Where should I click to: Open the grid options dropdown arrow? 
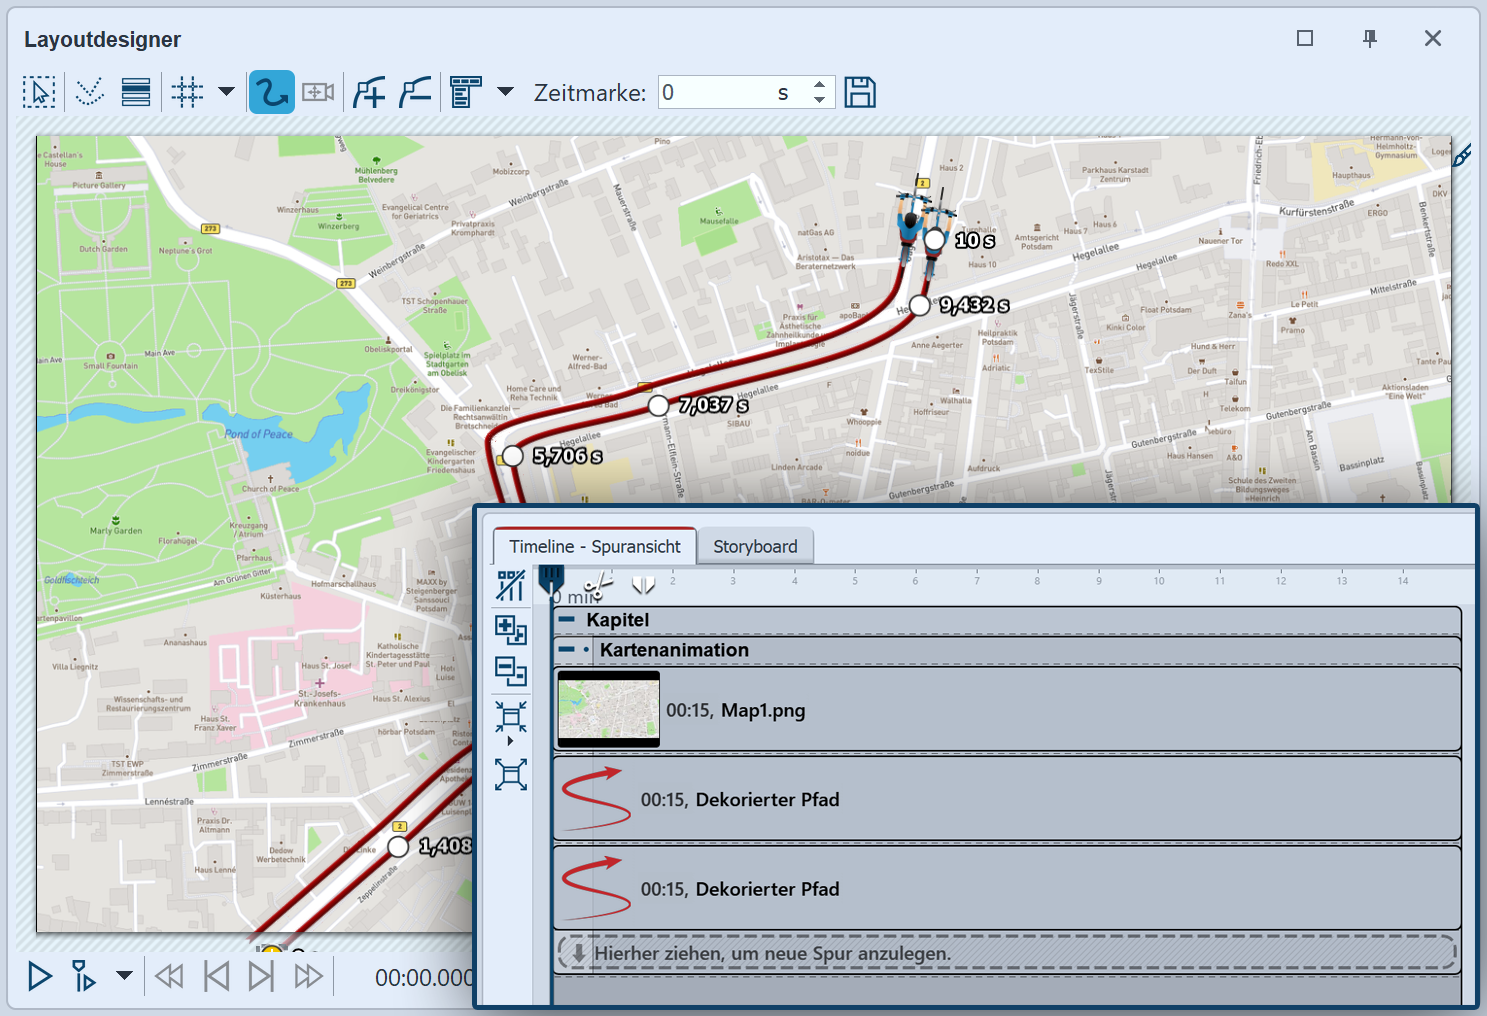[227, 92]
